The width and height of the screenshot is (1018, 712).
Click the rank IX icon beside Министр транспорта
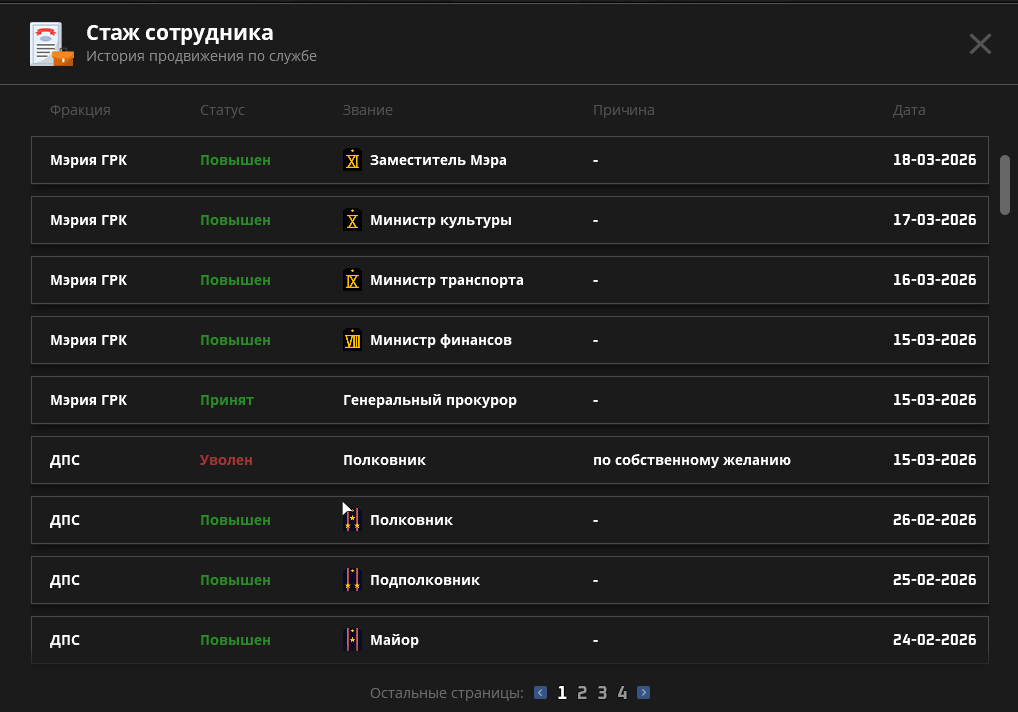pos(352,280)
